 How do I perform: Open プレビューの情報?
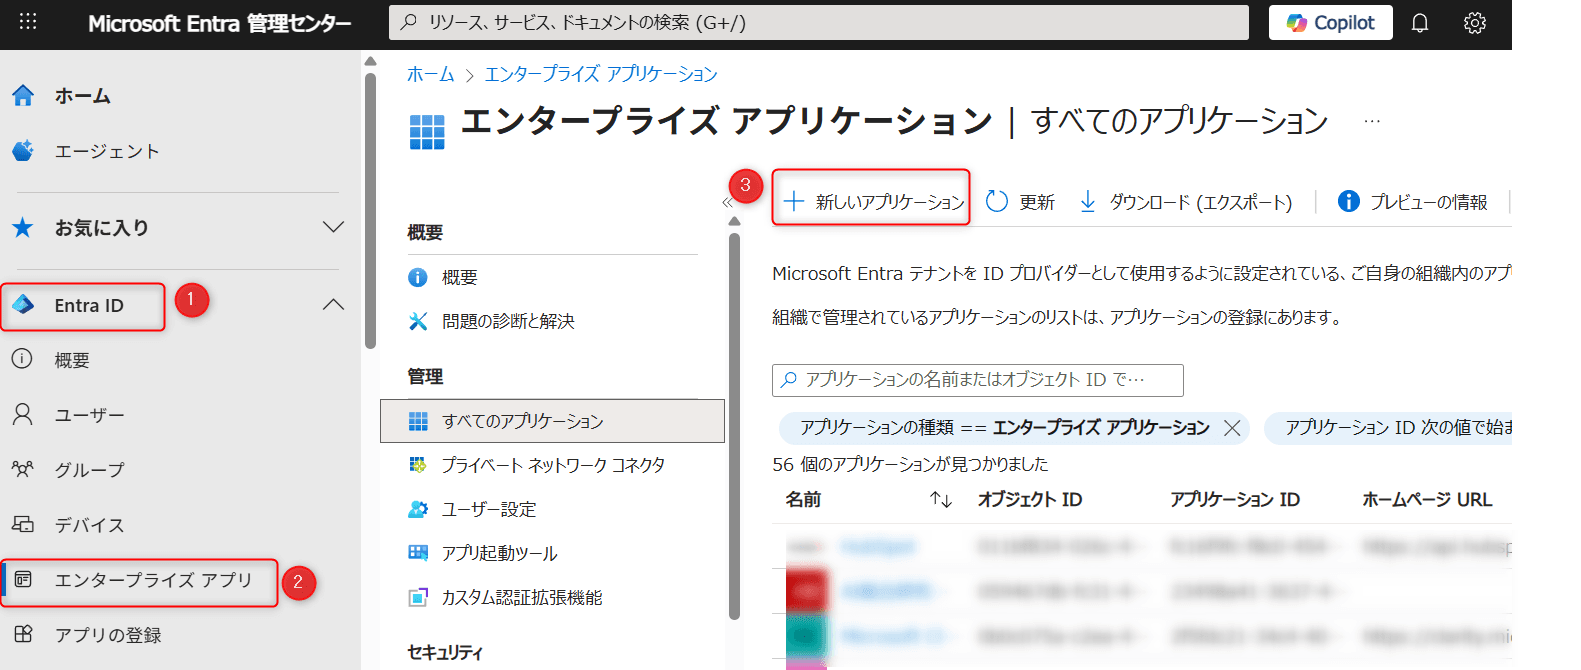click(1412, 202)
